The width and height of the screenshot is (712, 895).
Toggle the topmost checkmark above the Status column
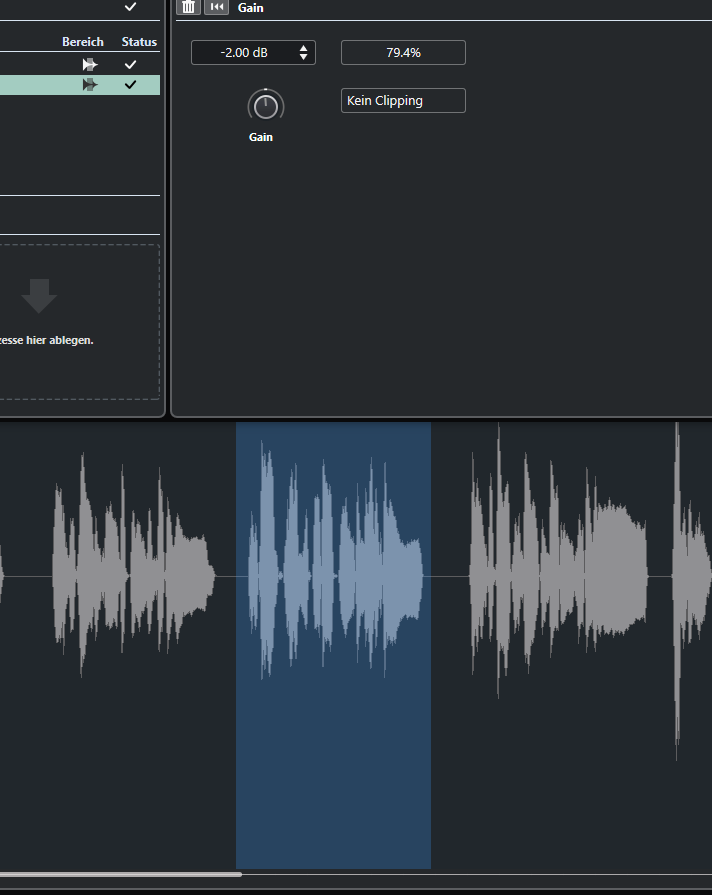tap(130, 7)
